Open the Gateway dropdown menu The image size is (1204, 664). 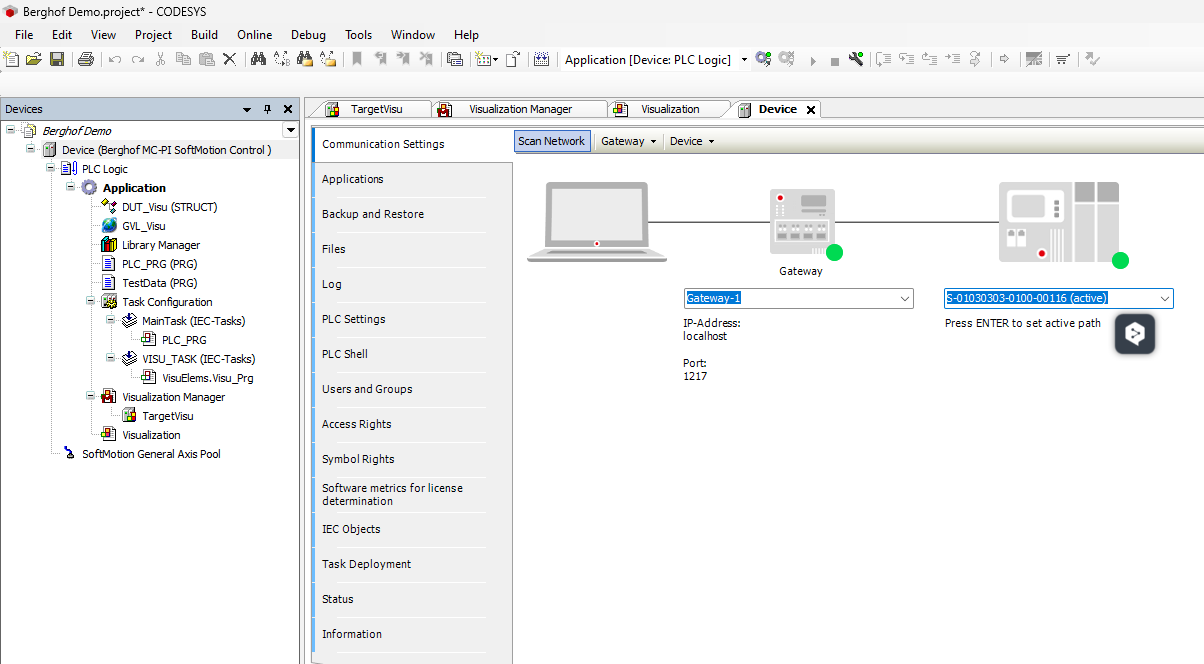(x=628, y=141)
